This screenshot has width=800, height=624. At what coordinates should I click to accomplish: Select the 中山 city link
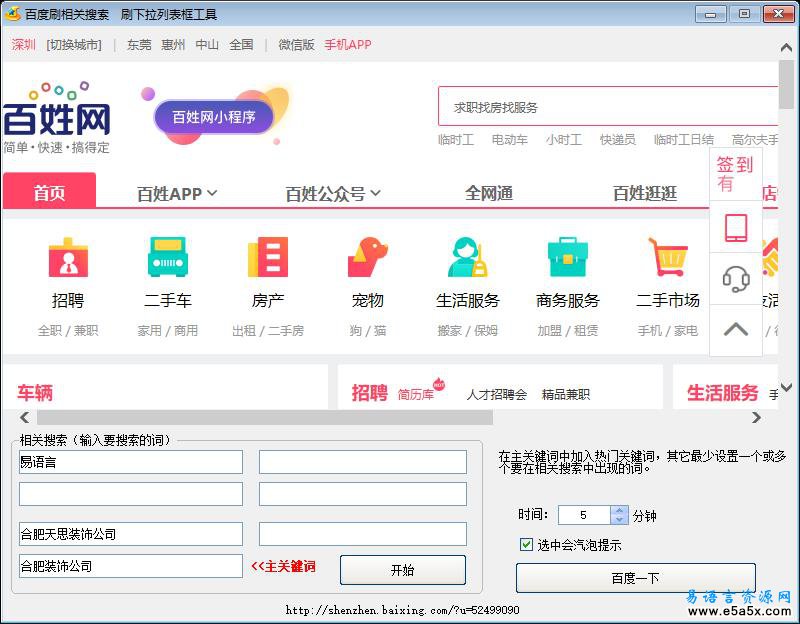click(x=207, y=45)
